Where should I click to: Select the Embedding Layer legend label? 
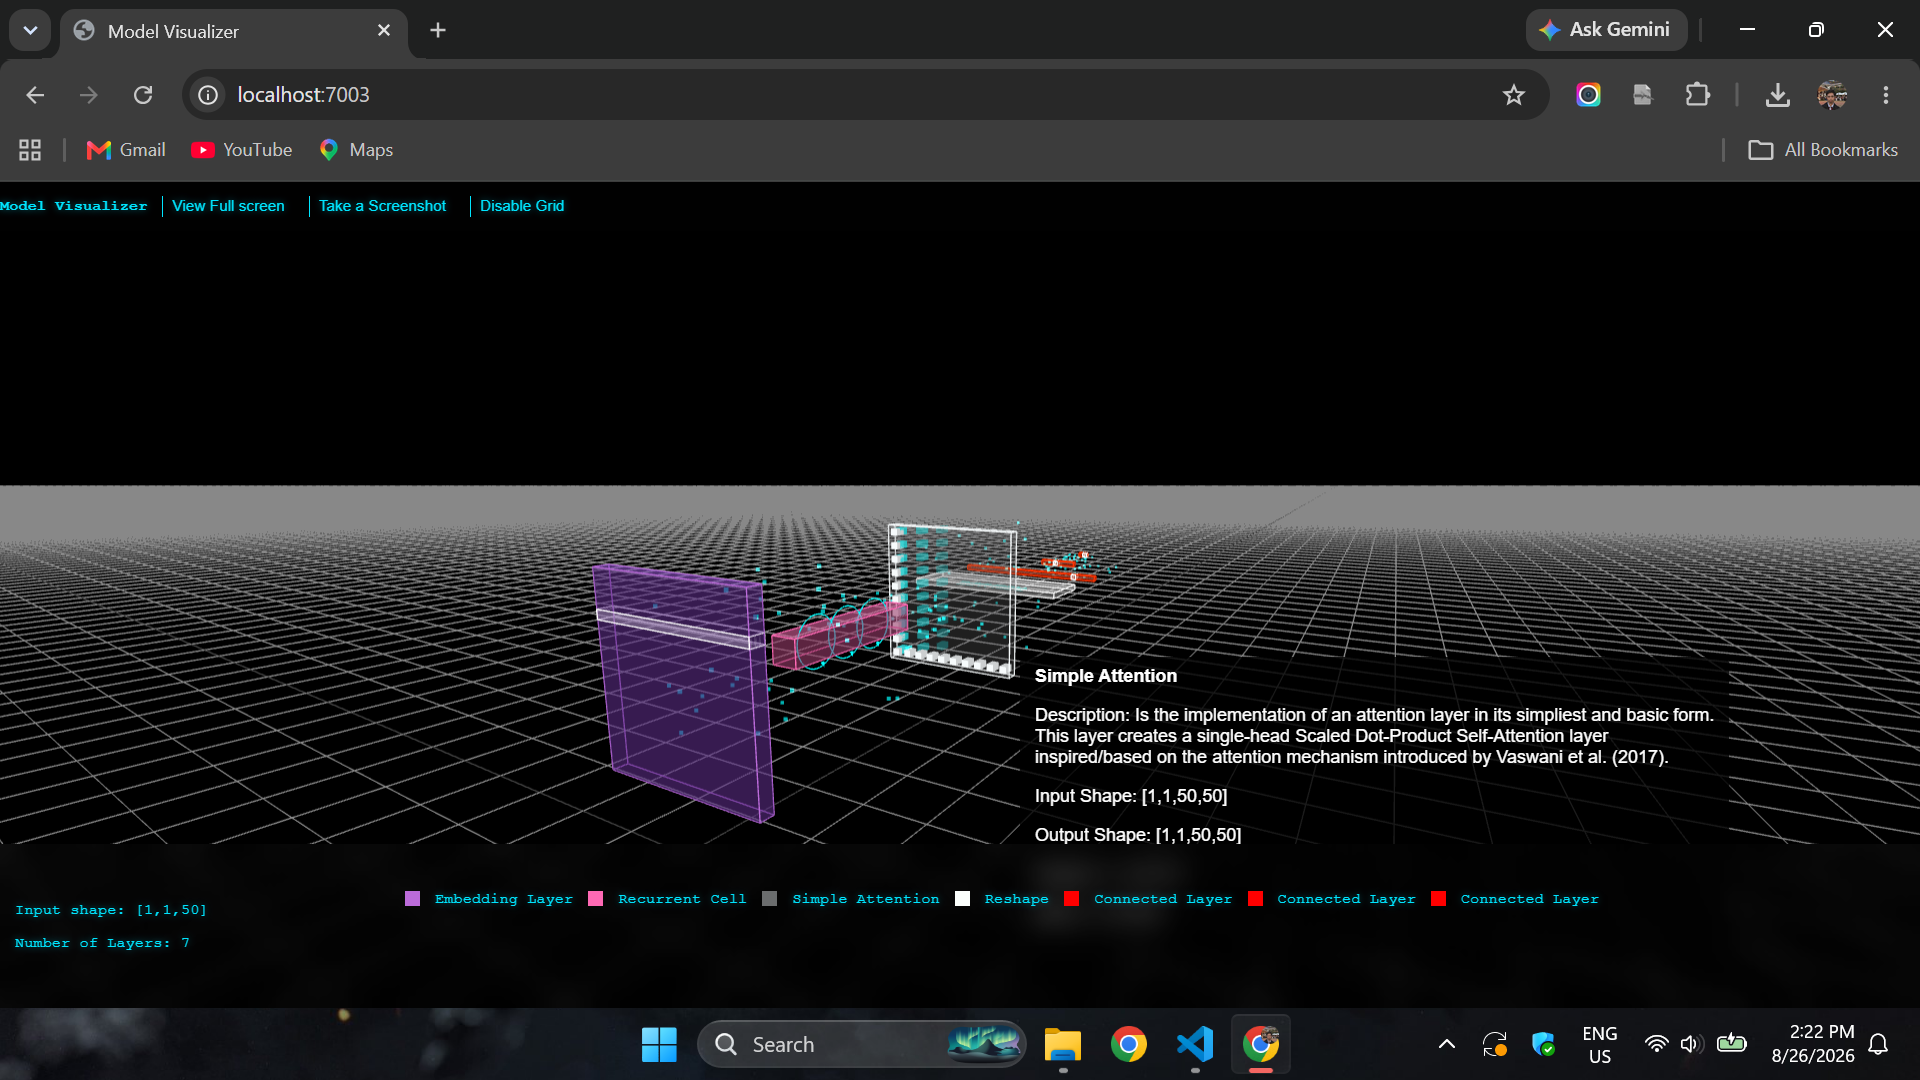point(504,899)
